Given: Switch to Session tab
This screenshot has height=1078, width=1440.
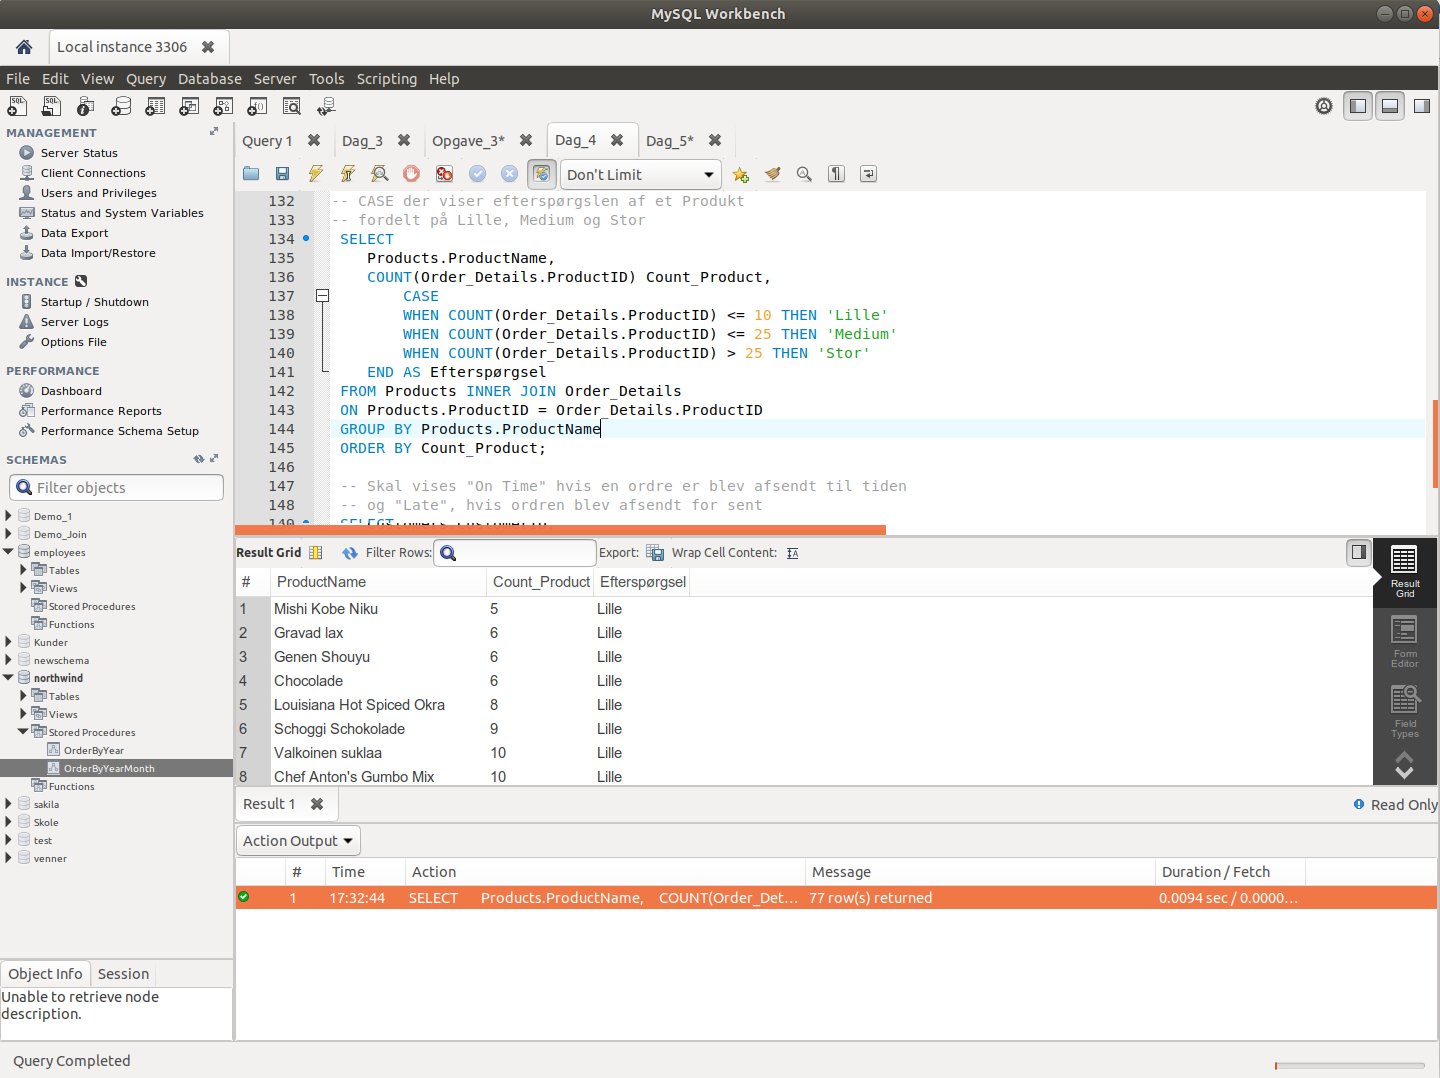Looking at the screenshot, I should click(123, 974).
